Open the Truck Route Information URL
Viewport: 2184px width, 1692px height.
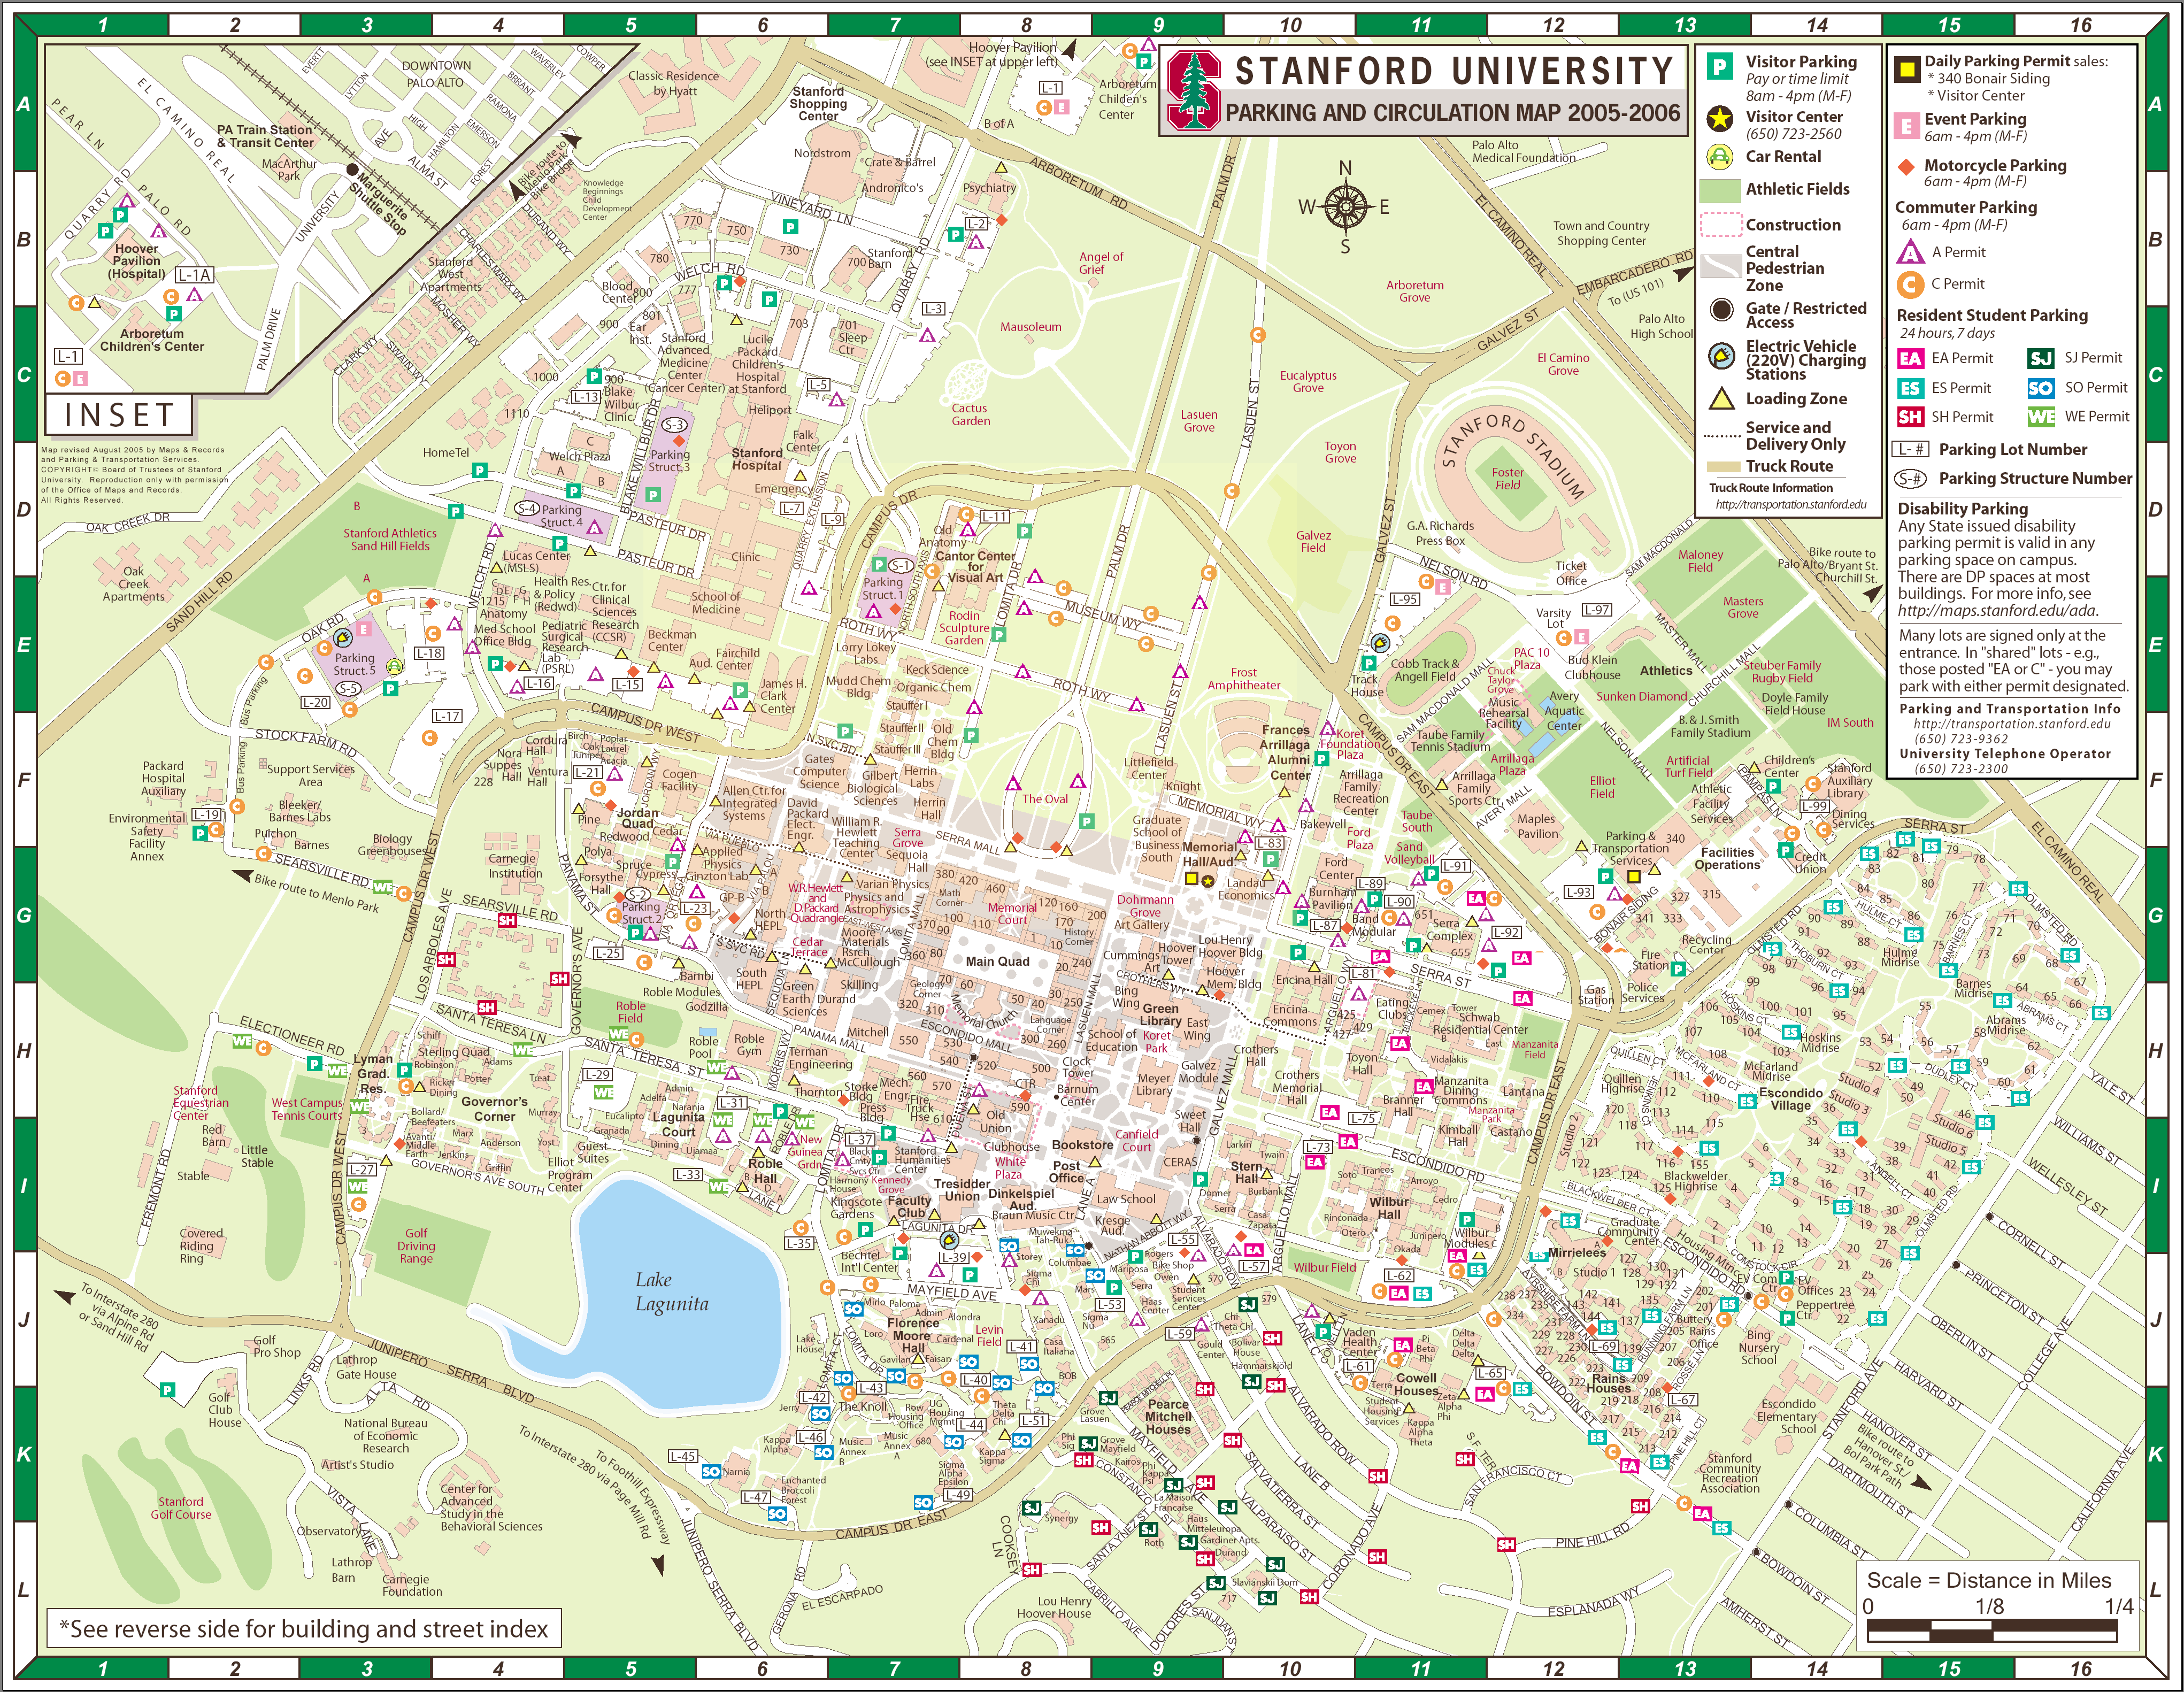click(x=1790, y=505)
